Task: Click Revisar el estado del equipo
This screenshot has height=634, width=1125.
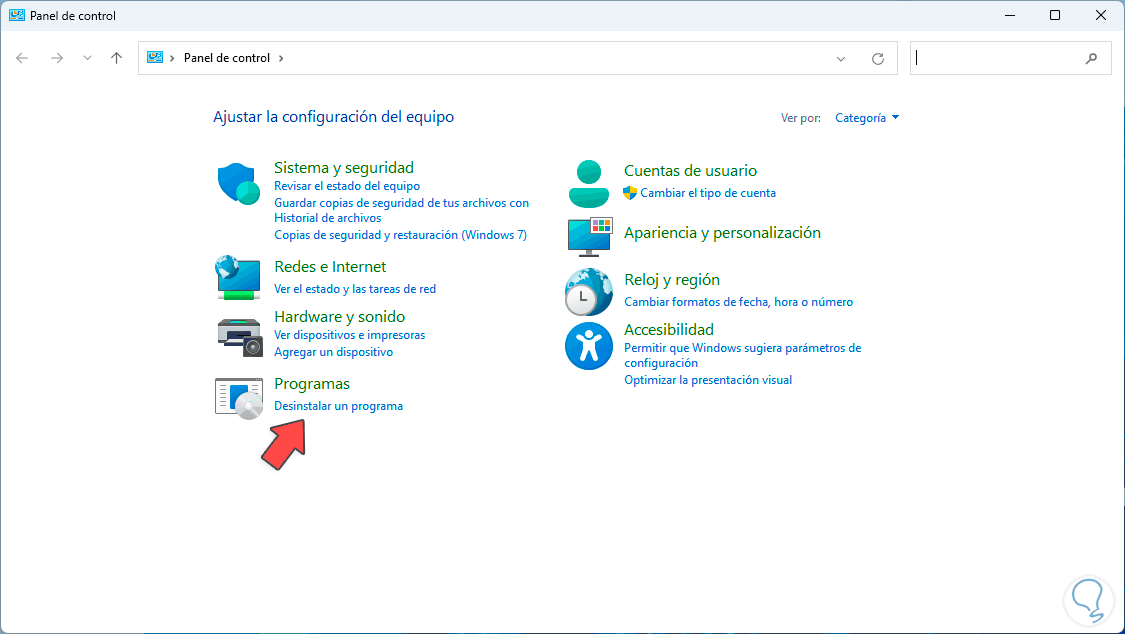Action: click(x=347, y=186)
